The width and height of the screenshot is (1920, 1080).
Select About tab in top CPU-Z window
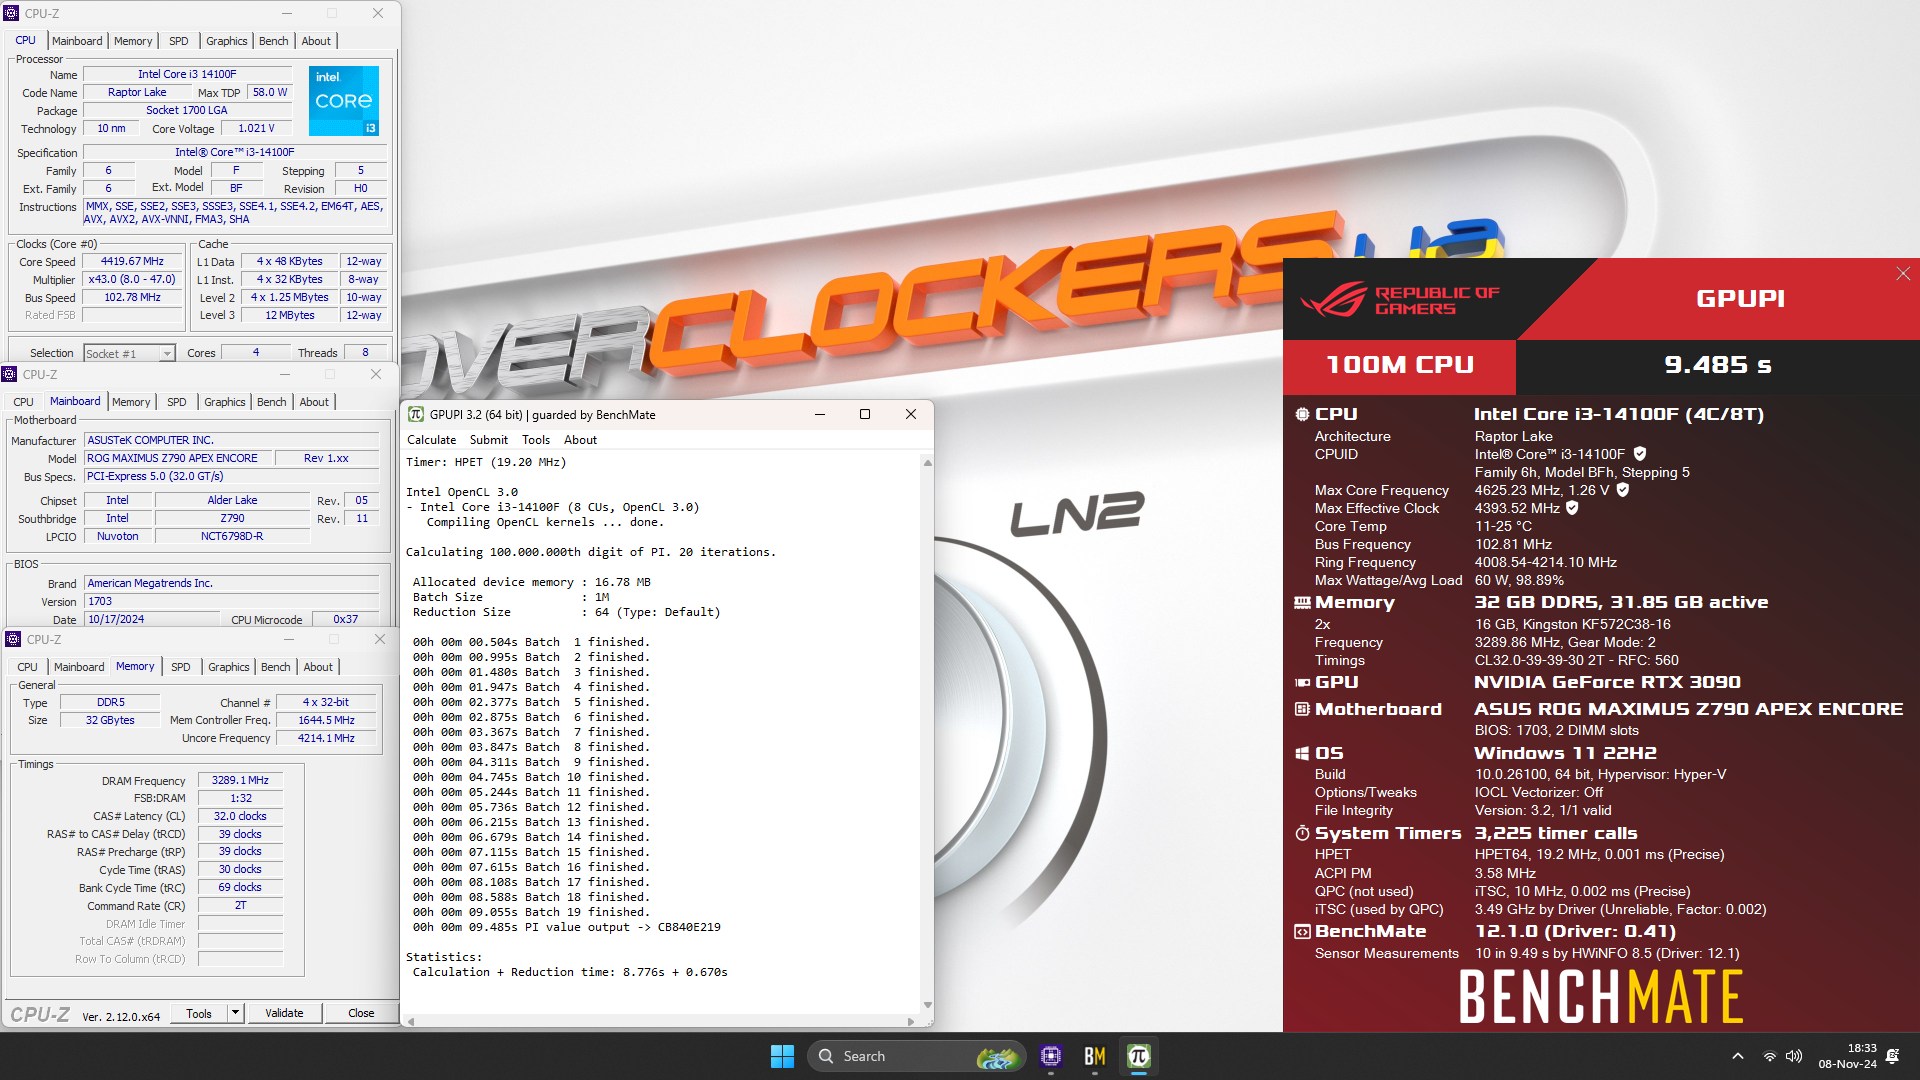coord(316,41)
